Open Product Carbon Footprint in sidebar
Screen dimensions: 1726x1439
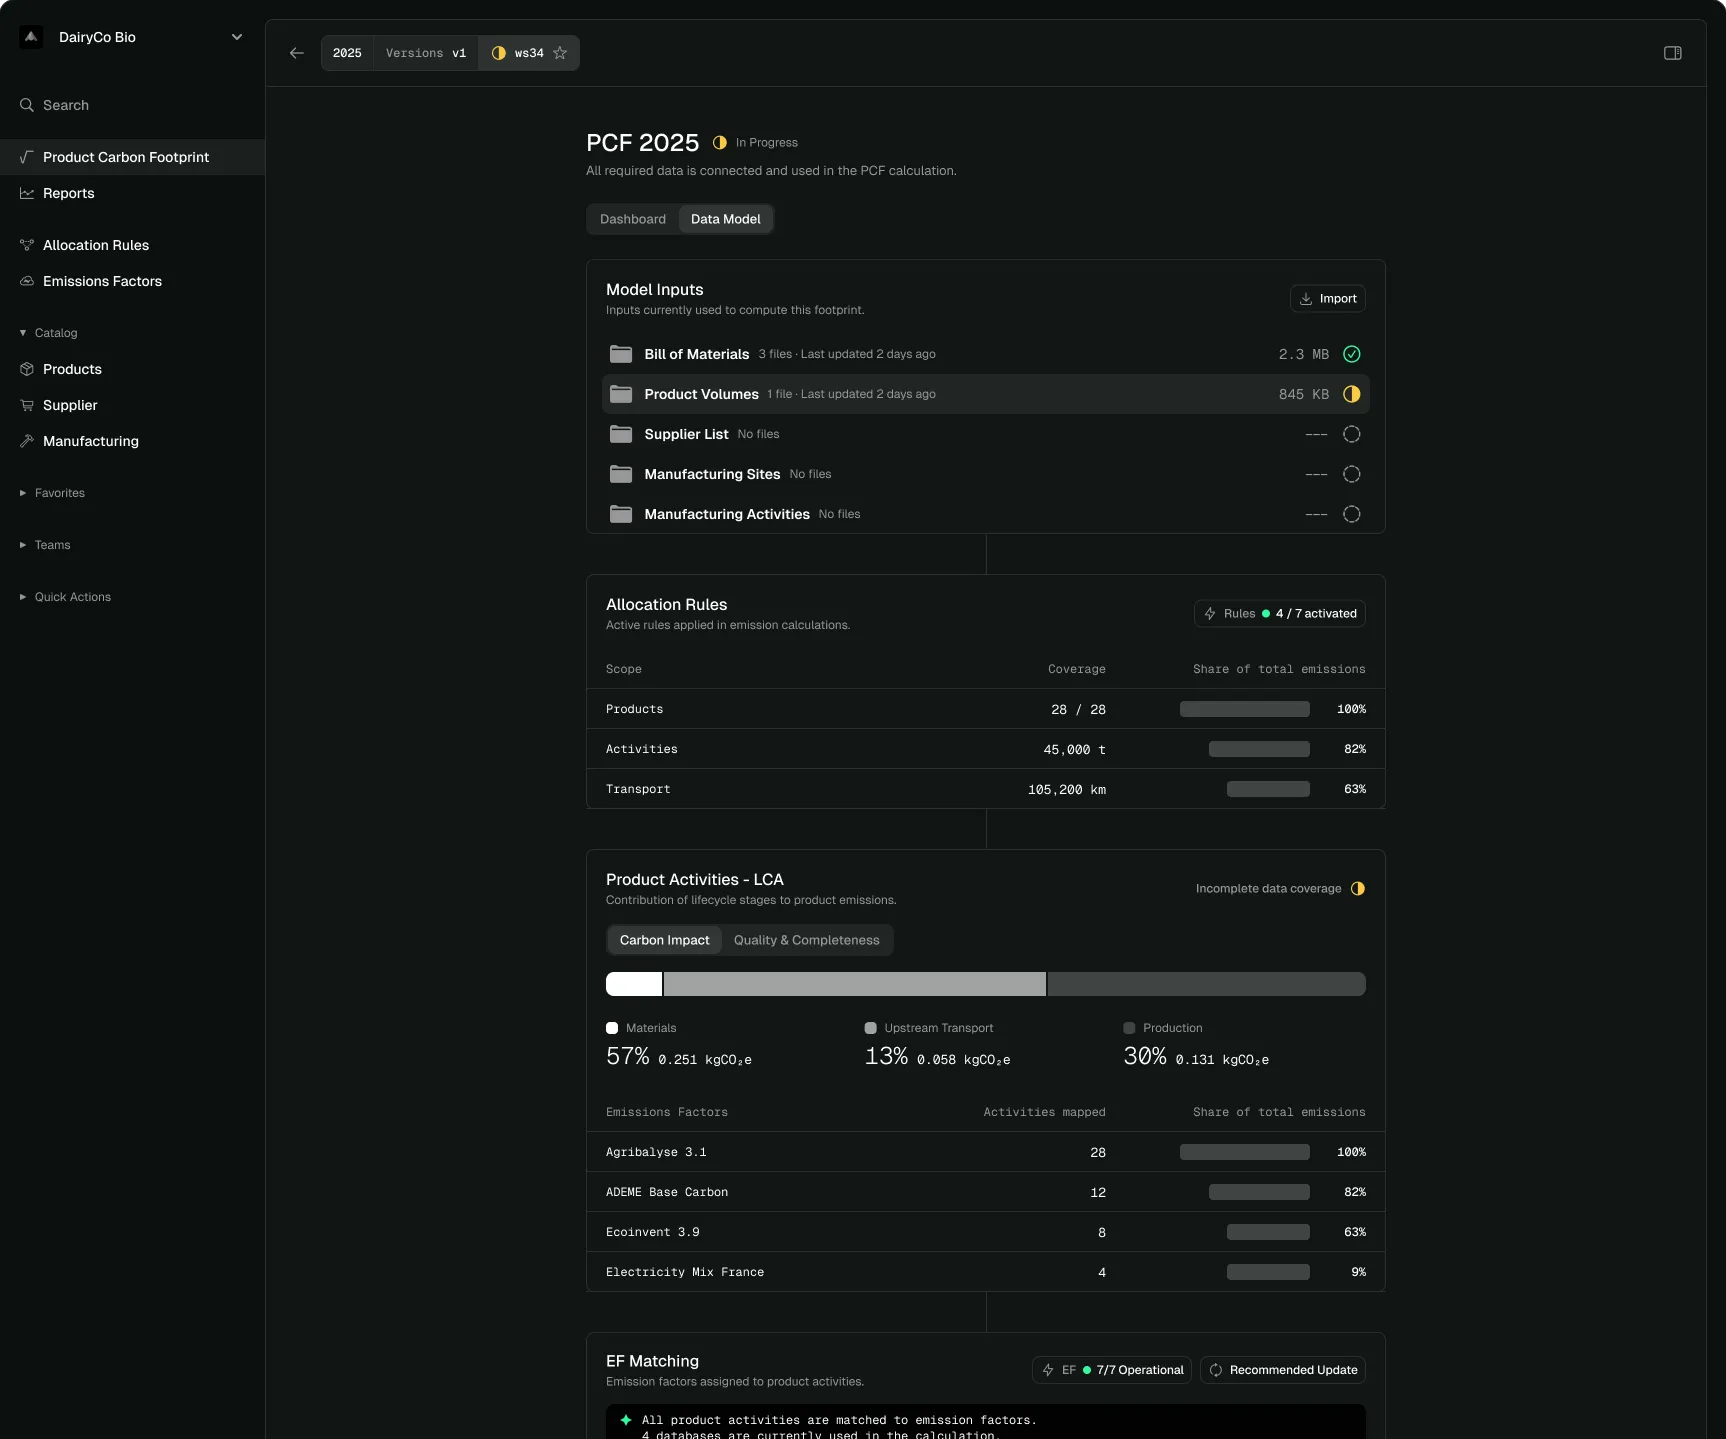coord(132,157)
